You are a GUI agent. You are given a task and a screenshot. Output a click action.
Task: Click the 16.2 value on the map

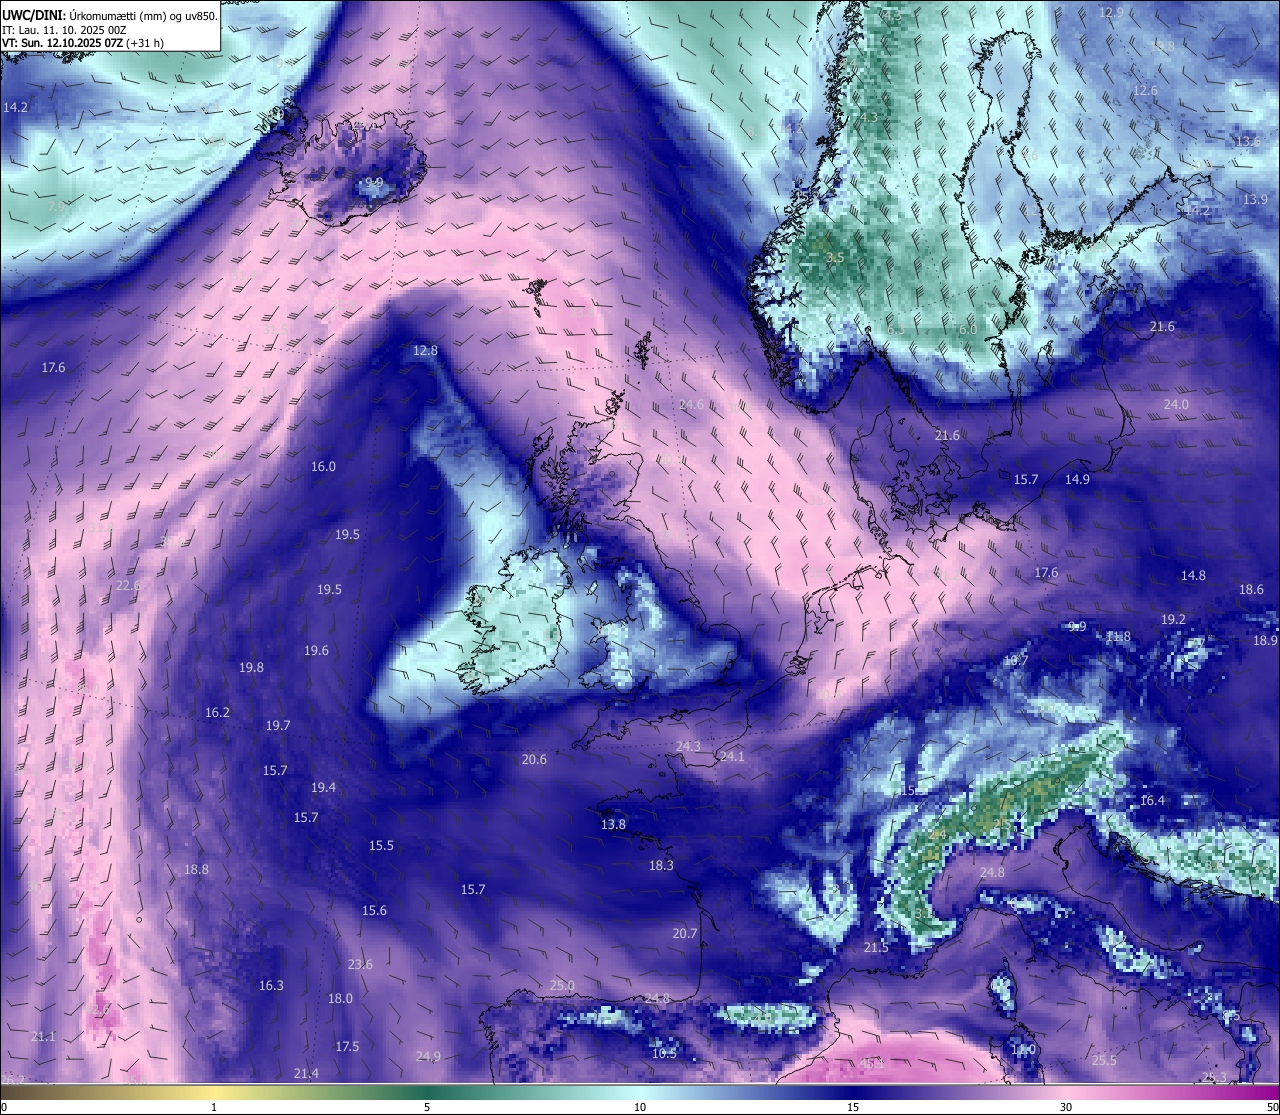click(x=217, y=713)
